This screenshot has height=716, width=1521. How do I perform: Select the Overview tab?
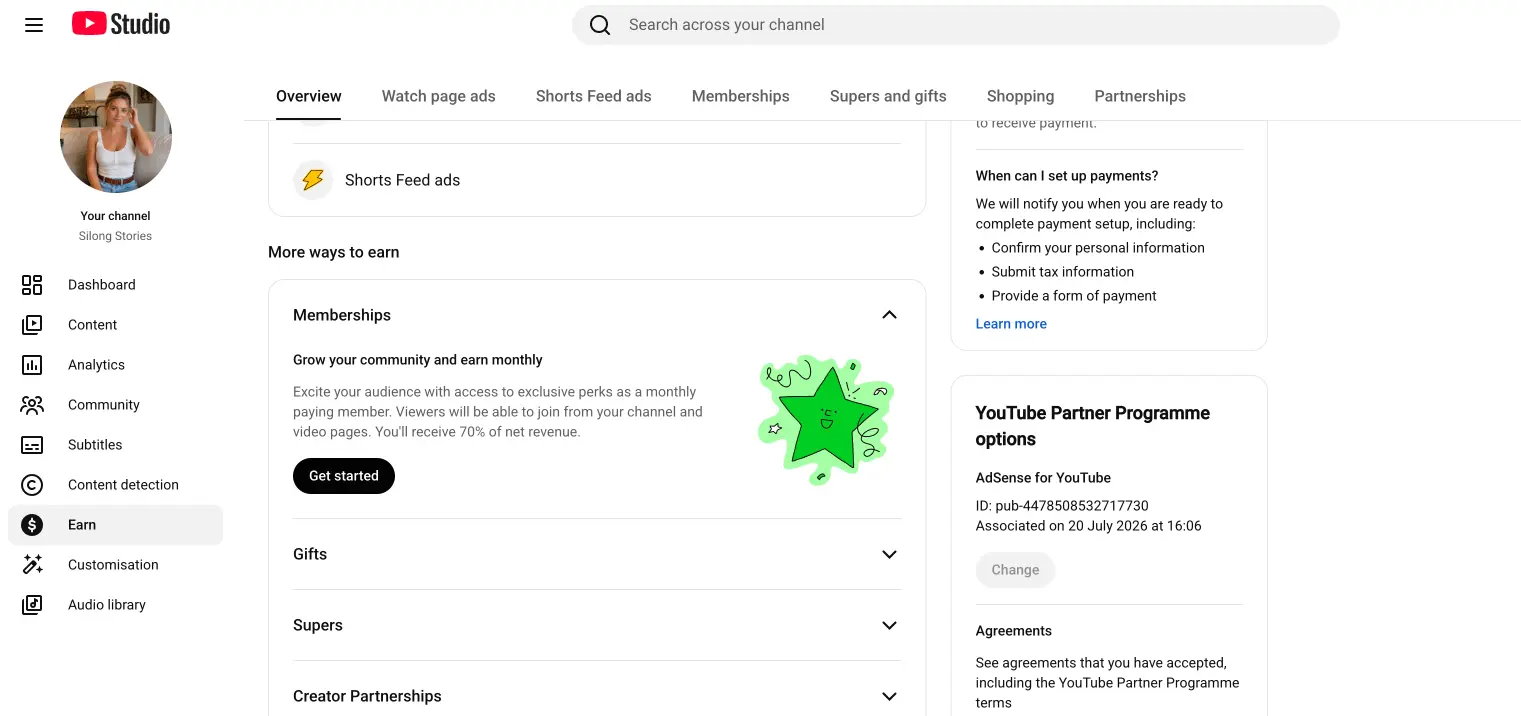coord(309,96)
